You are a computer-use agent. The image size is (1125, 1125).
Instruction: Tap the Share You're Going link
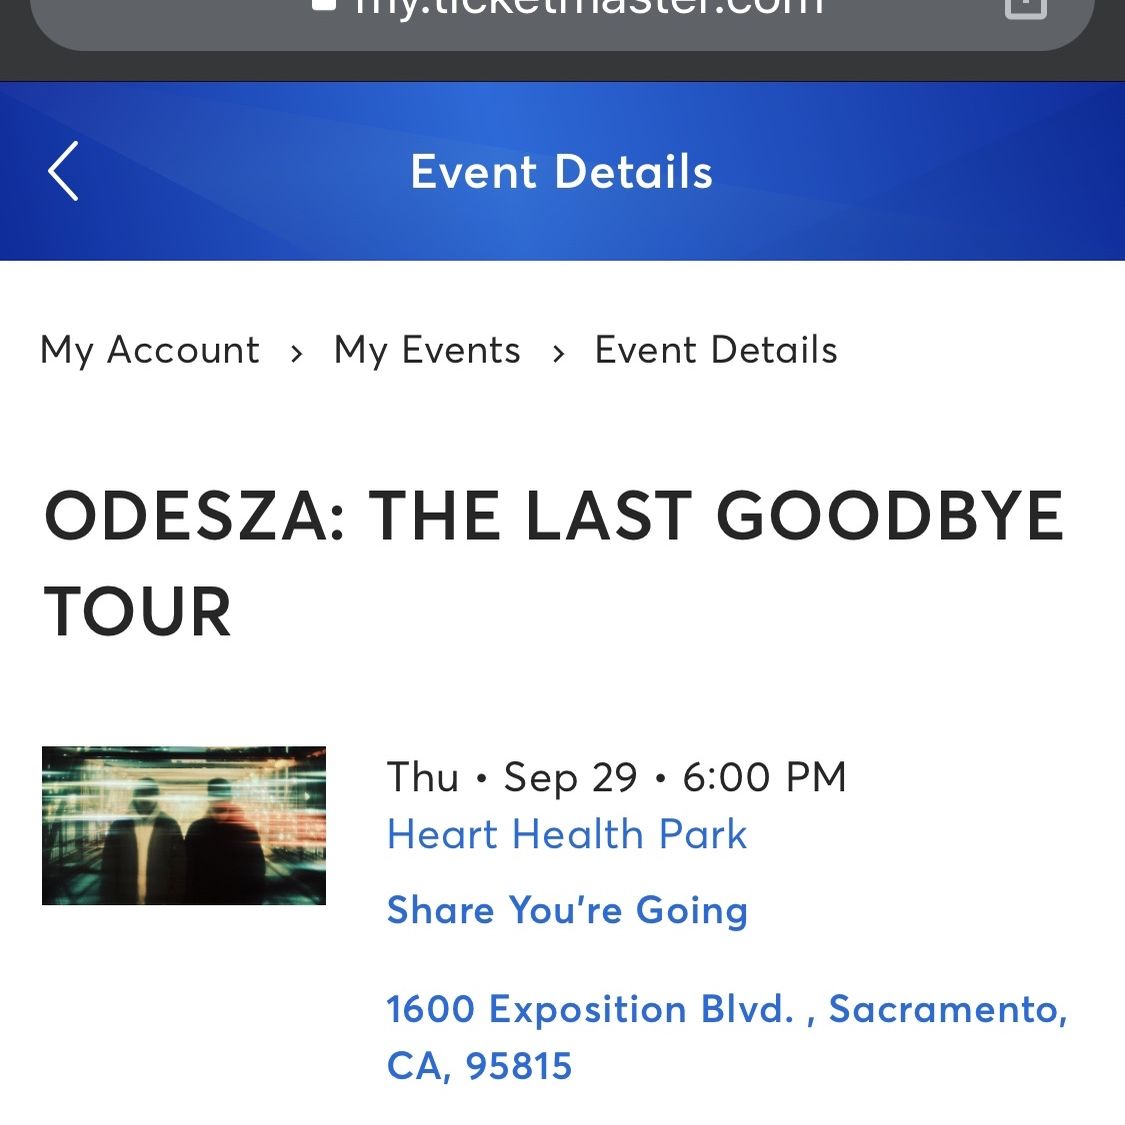click(x=567, y=910)
